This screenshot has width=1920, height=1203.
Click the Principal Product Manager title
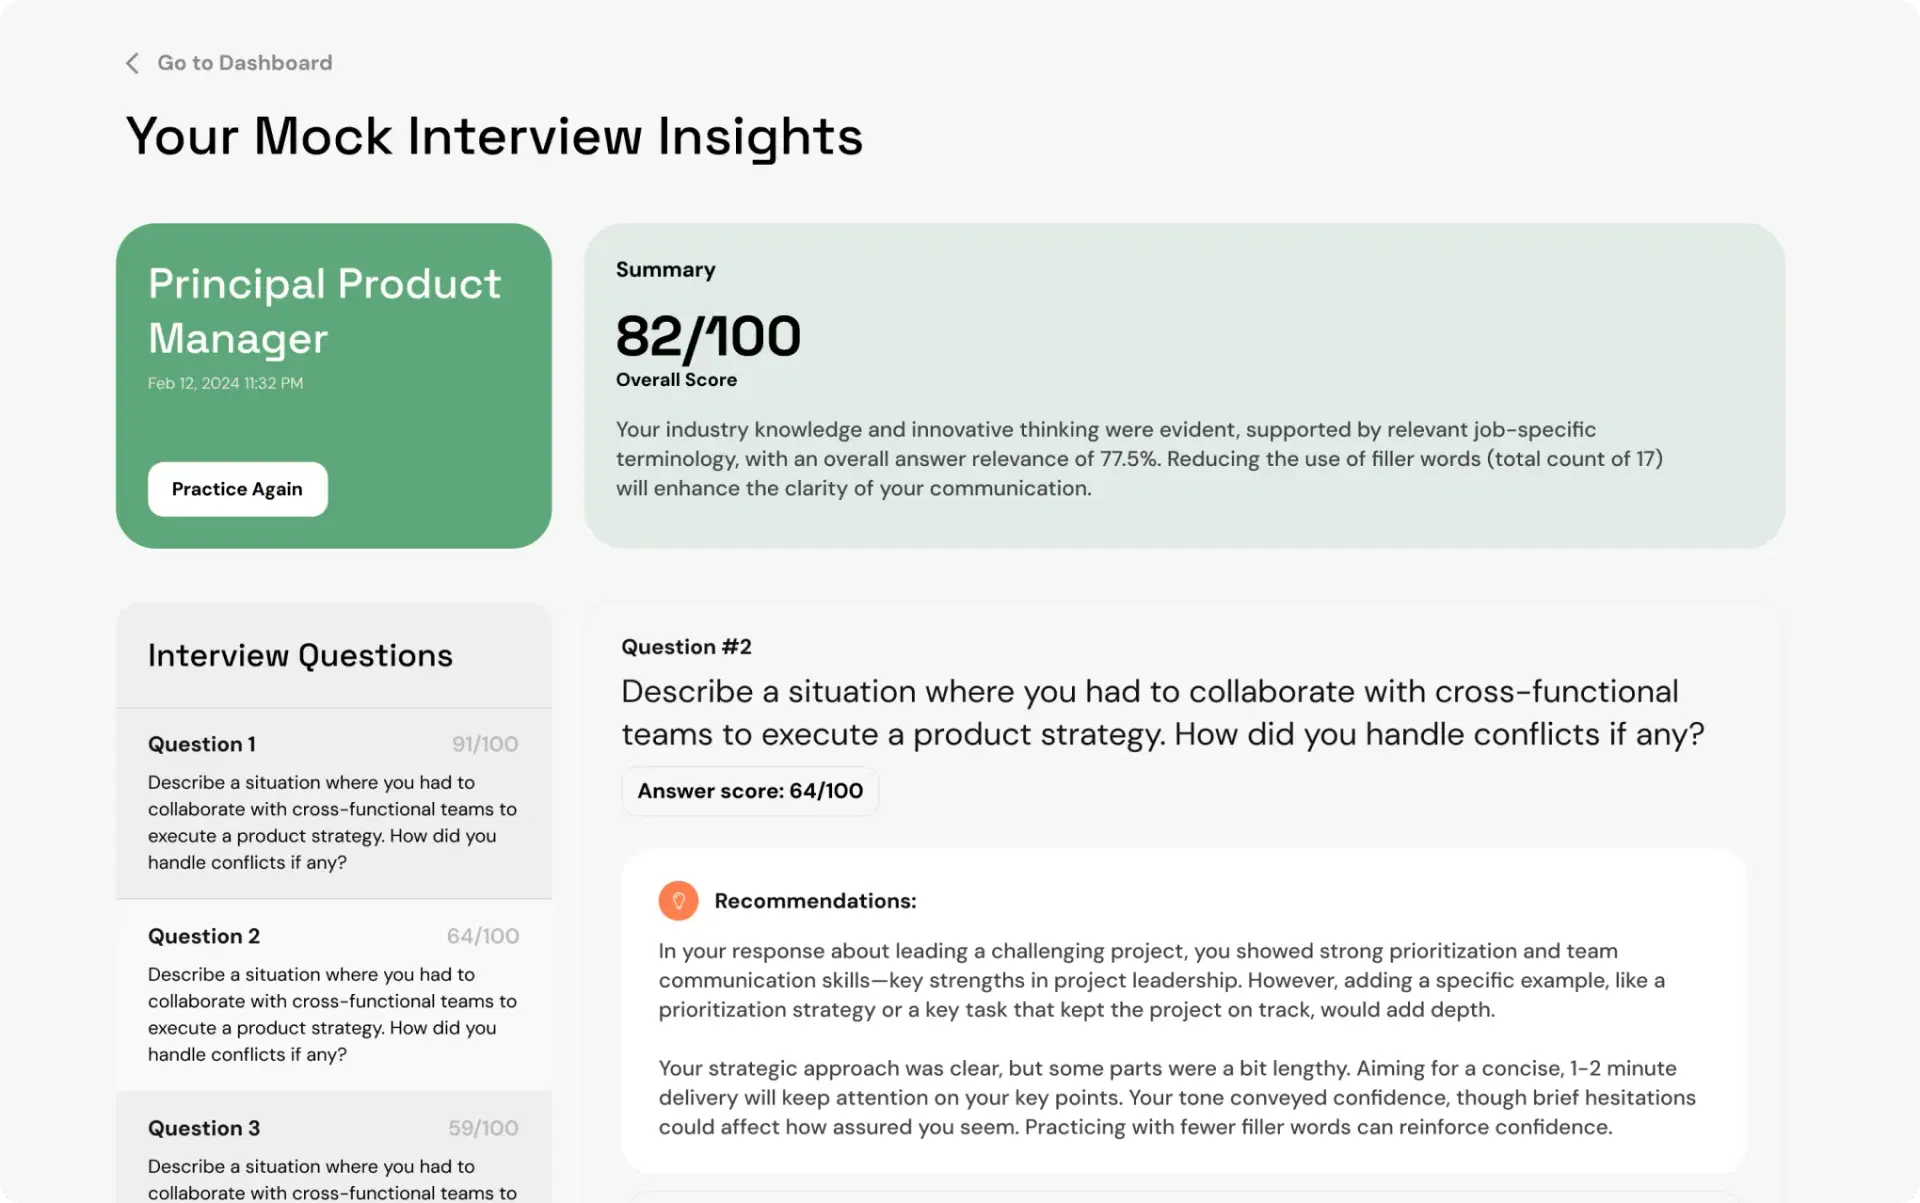point(325,311)
